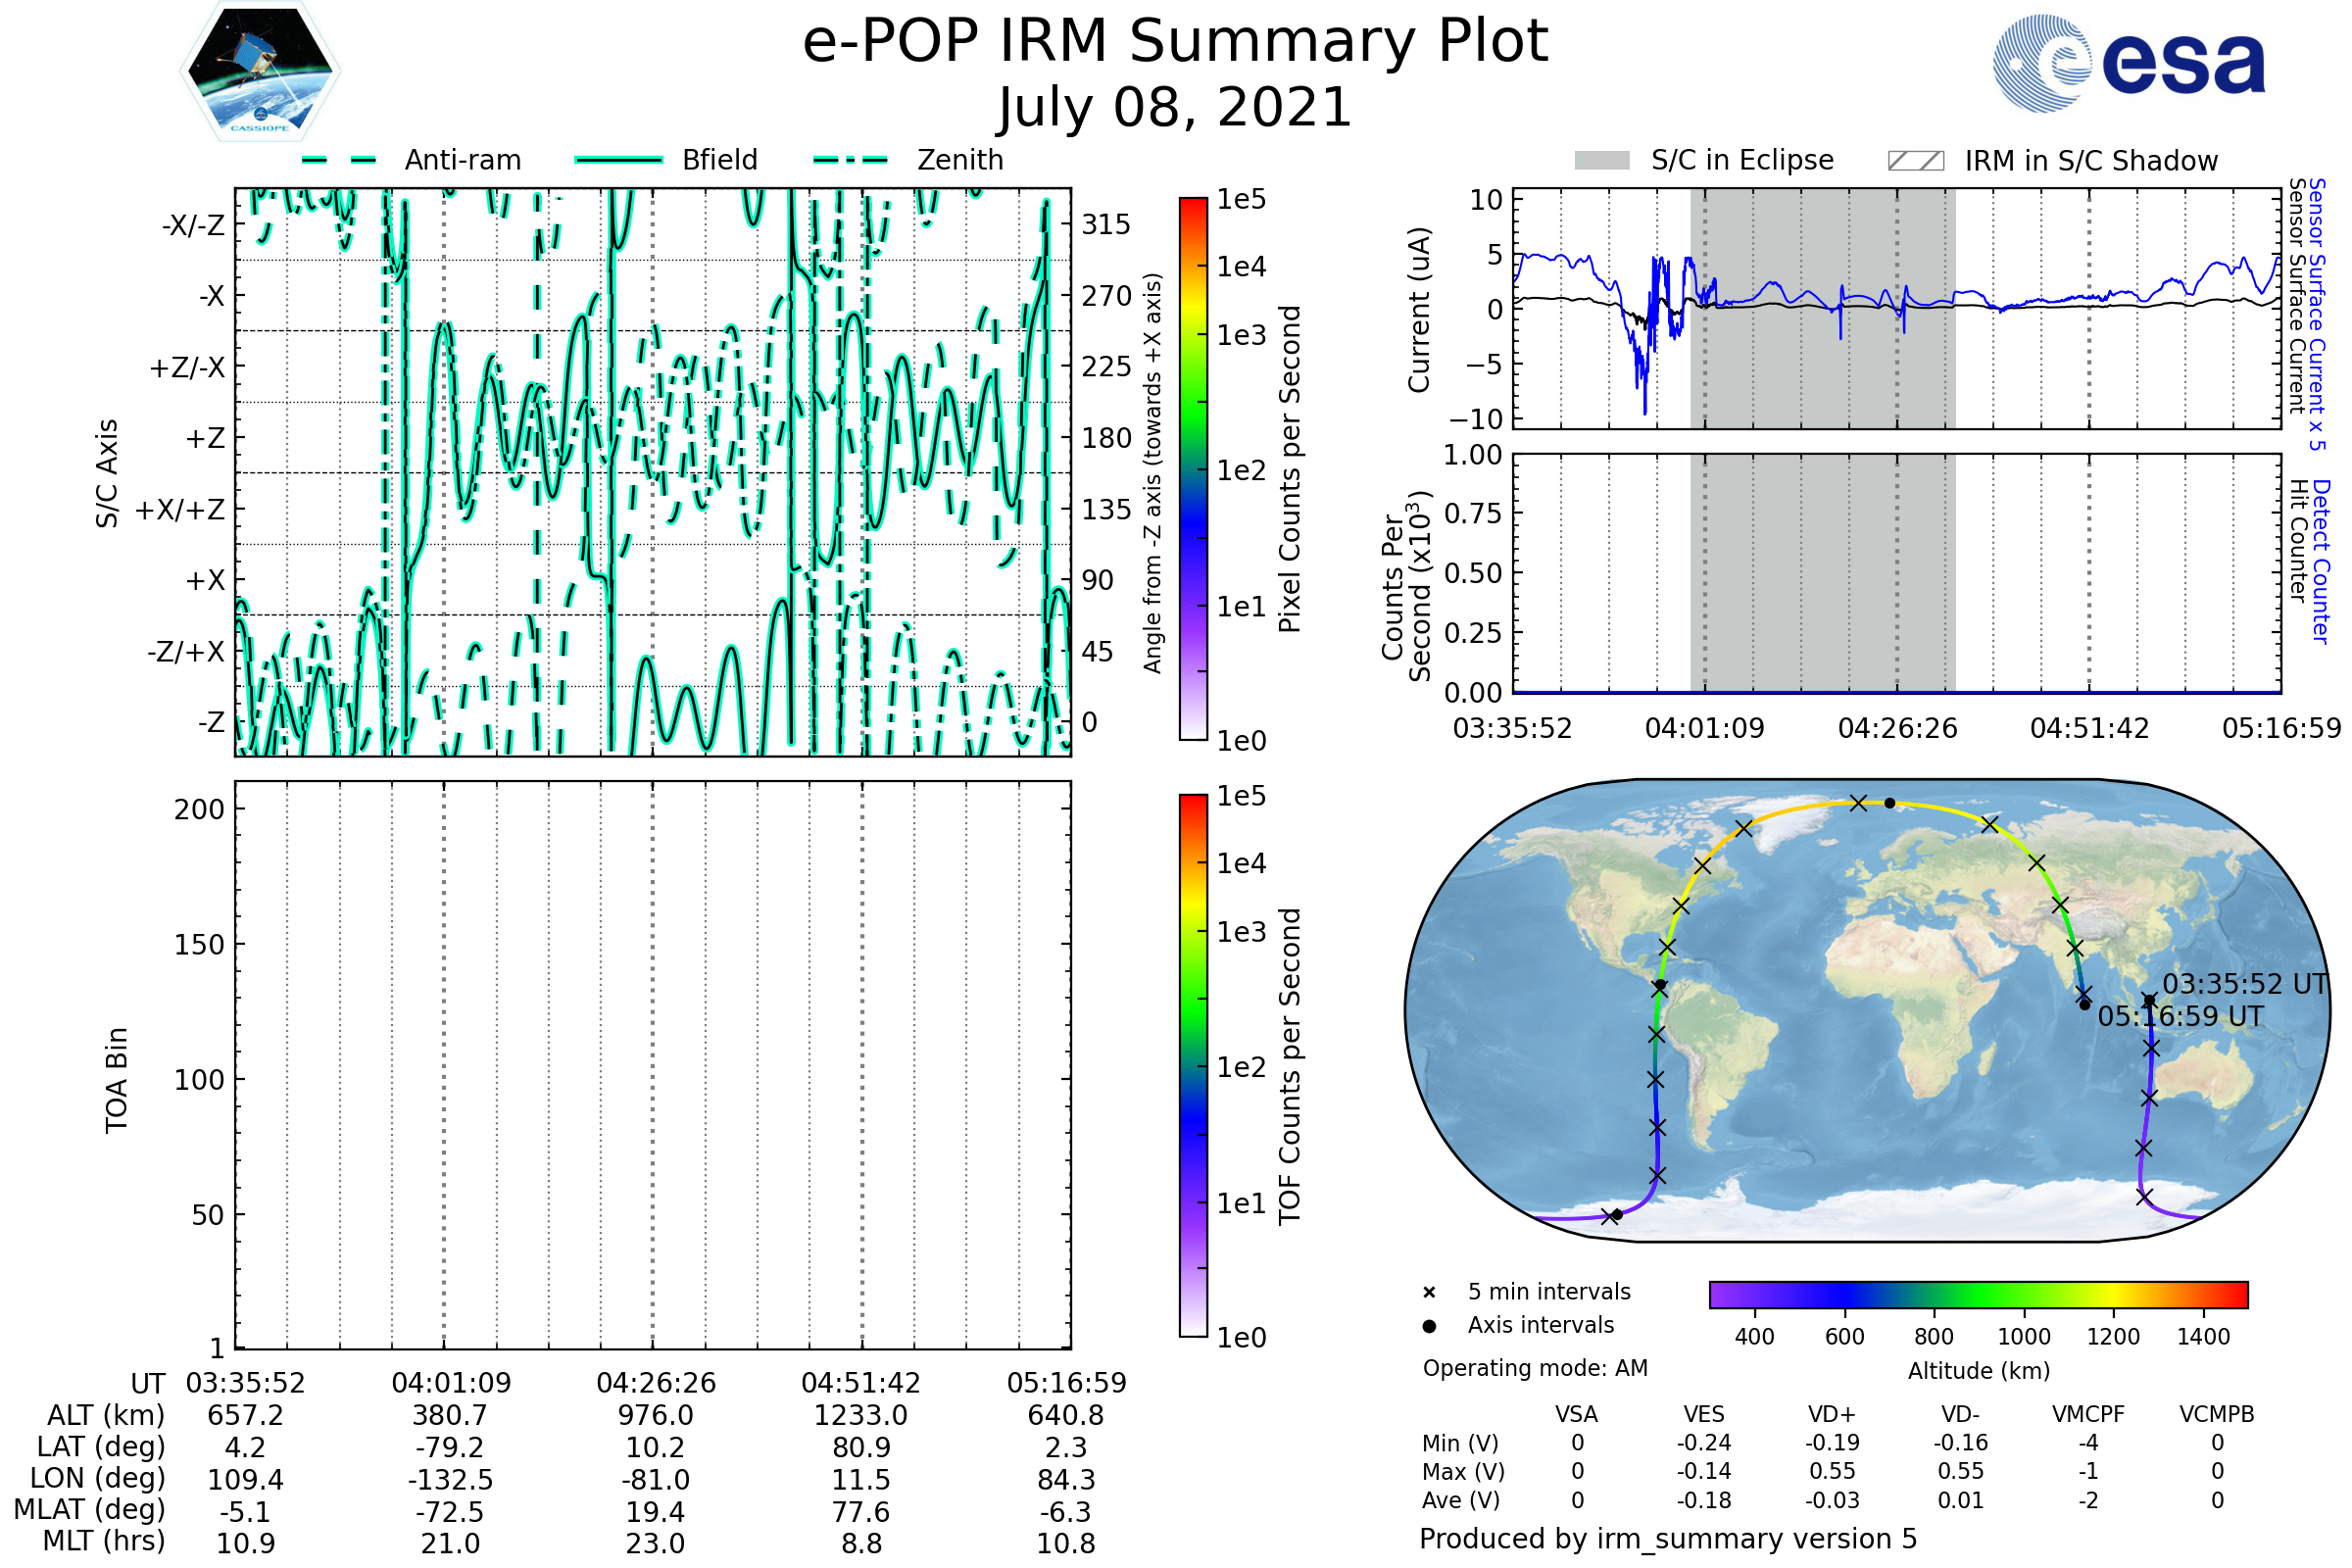
Task: Click the 5 min intervals X marker
Action: point(1429,1293)
